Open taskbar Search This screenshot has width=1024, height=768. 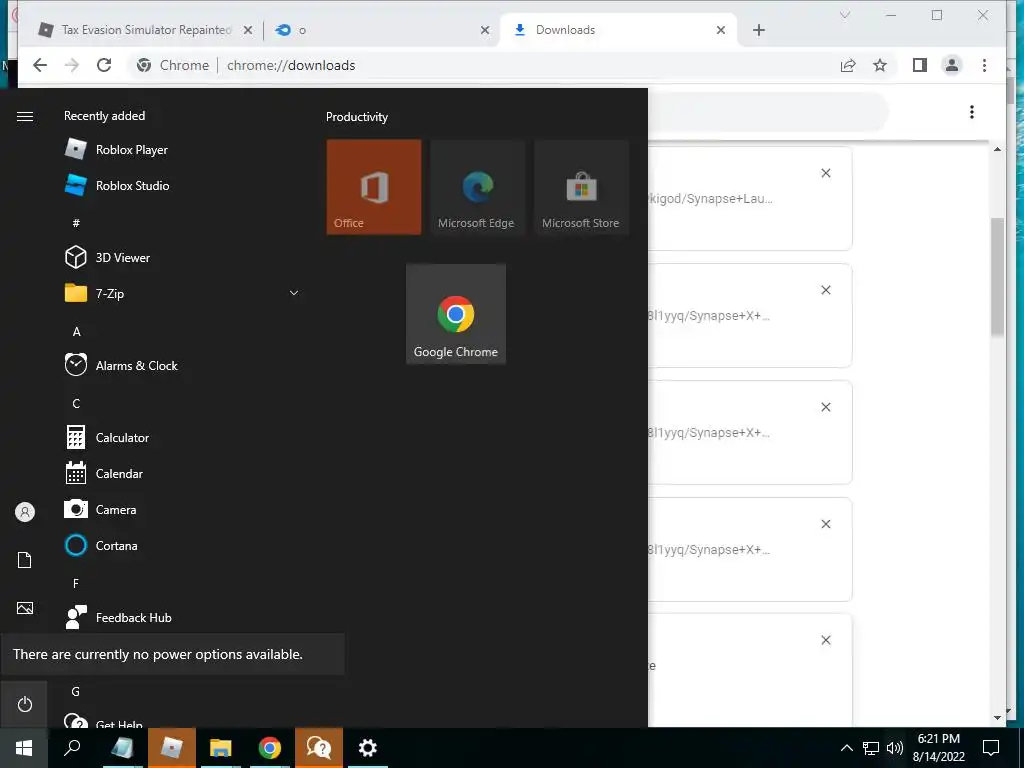pos(72,748)
